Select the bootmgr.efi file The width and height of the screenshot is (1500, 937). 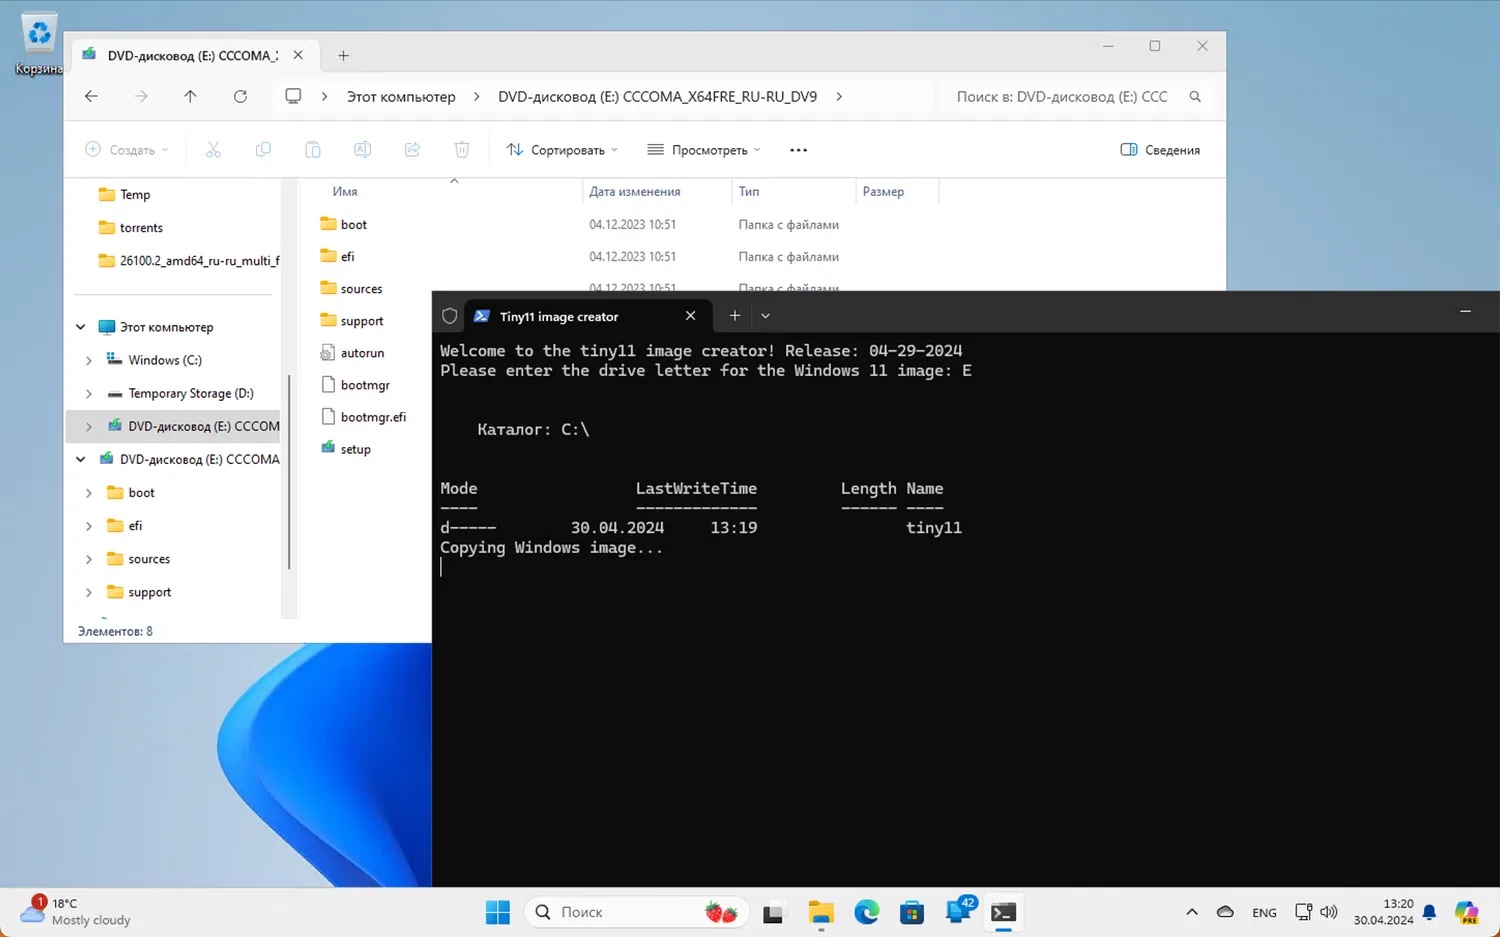coord(373,417)
